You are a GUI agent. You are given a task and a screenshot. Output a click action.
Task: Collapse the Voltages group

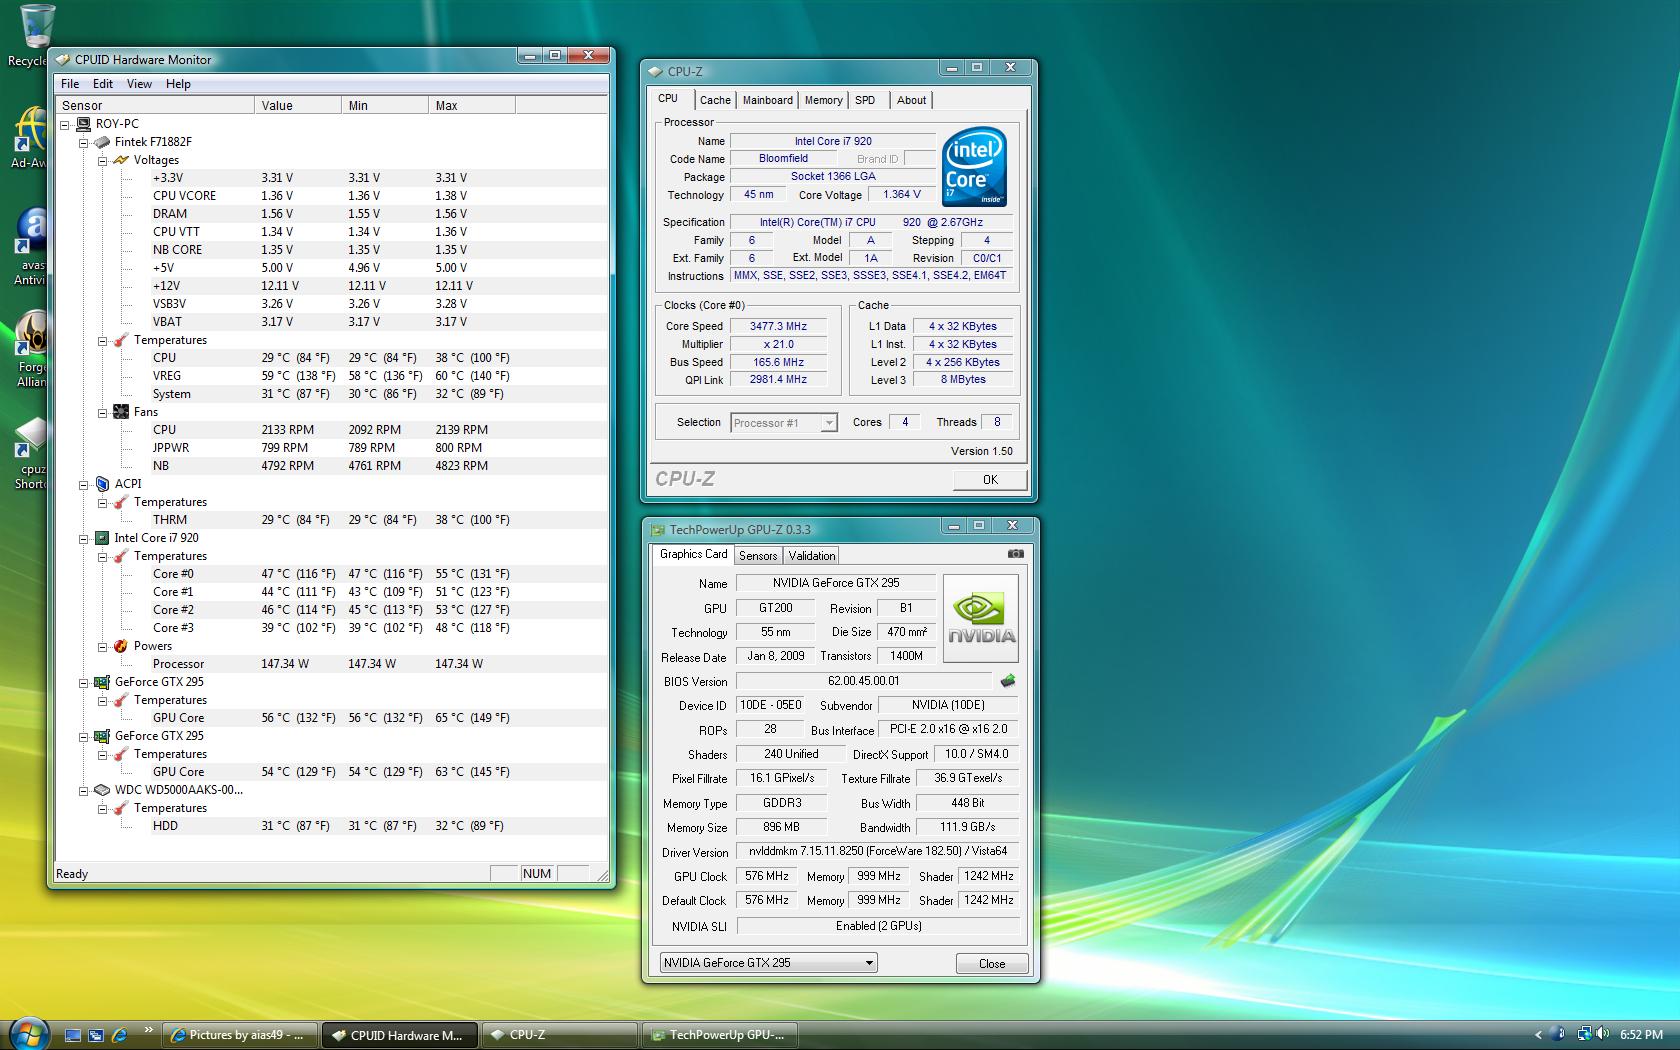point(102,160)
